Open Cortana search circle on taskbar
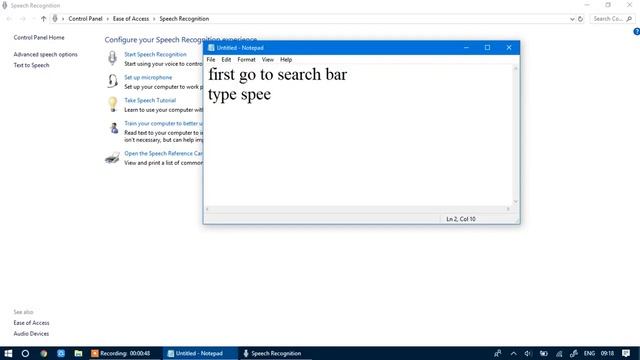 (x=25, y=353)
